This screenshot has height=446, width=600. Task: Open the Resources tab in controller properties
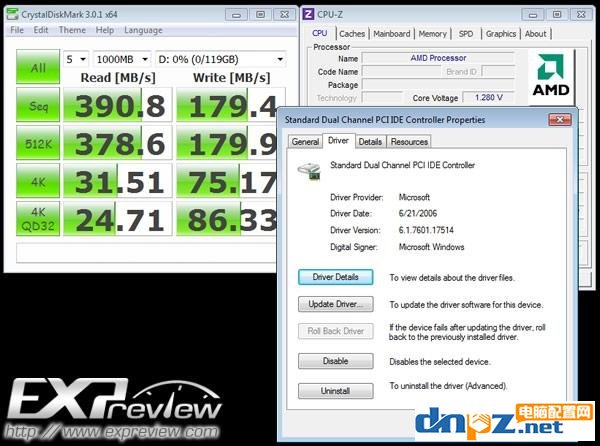409,142
